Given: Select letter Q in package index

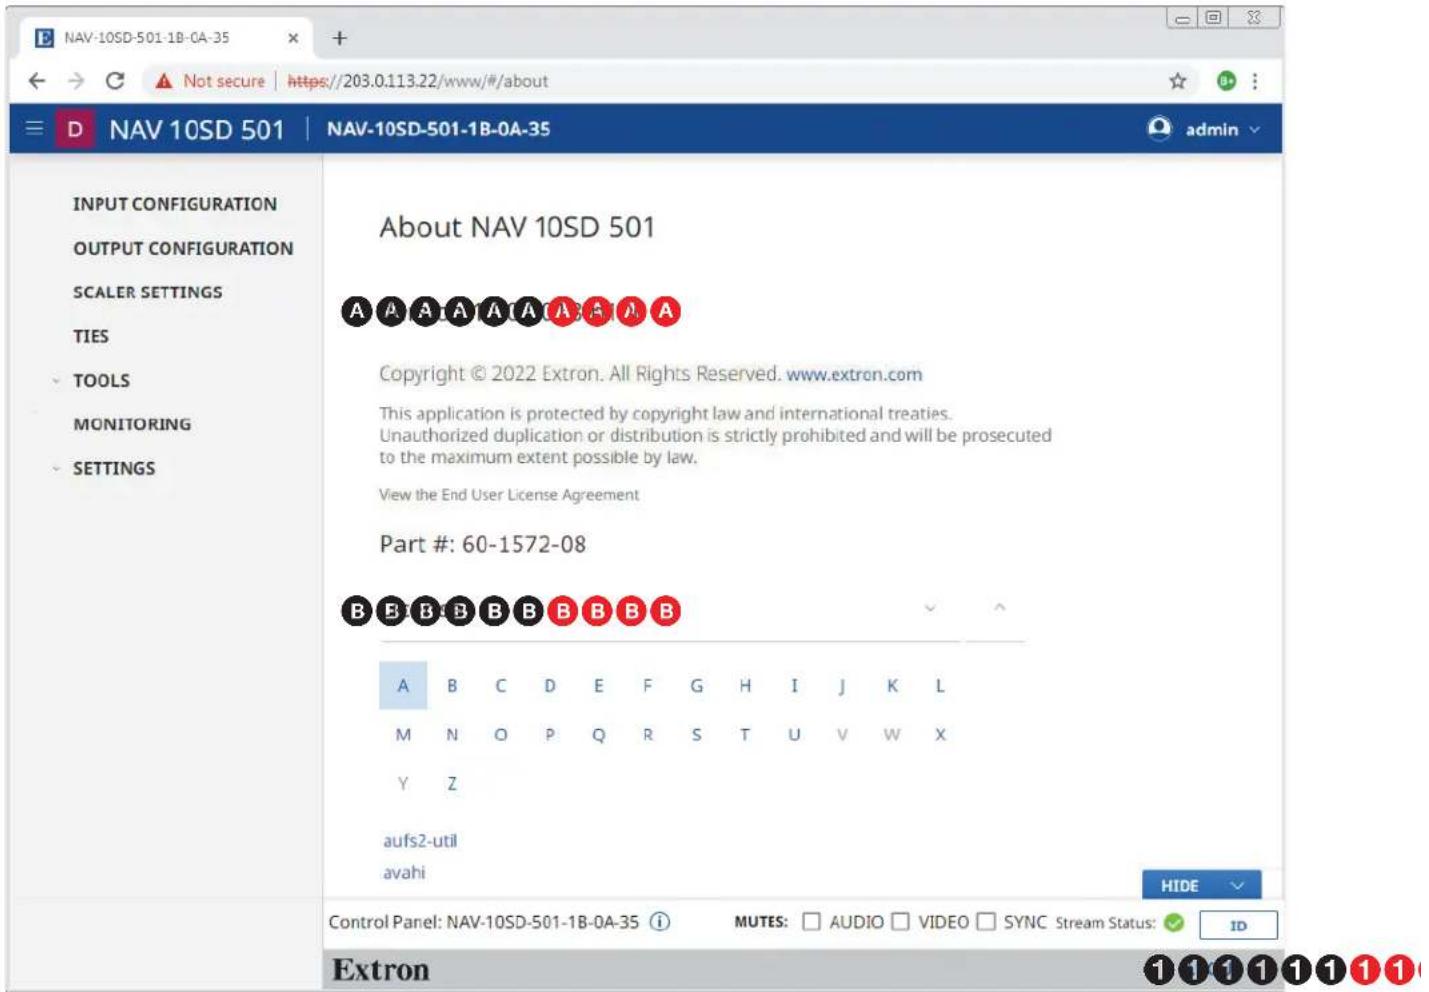Looking at the screenshot, I should pyautogui.click(x=599, y=734).
